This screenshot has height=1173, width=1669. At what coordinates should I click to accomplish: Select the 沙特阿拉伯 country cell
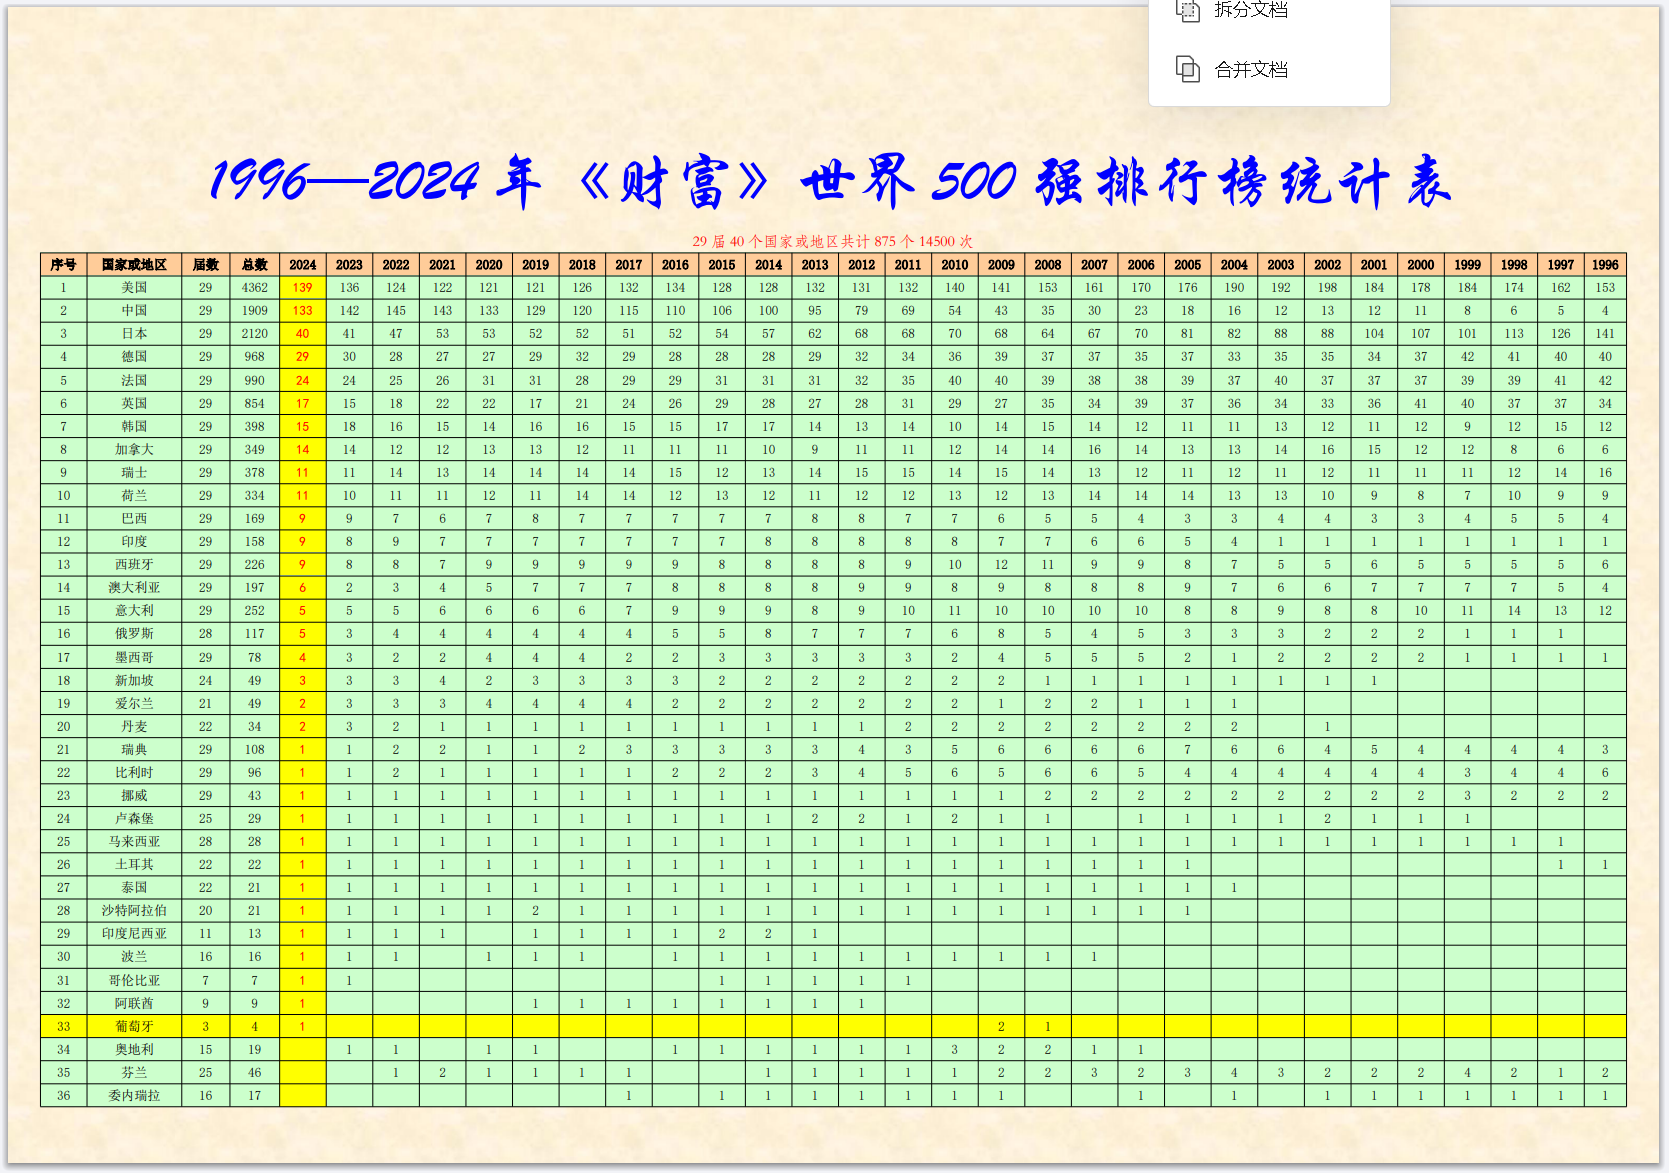(x=134, y=910)
